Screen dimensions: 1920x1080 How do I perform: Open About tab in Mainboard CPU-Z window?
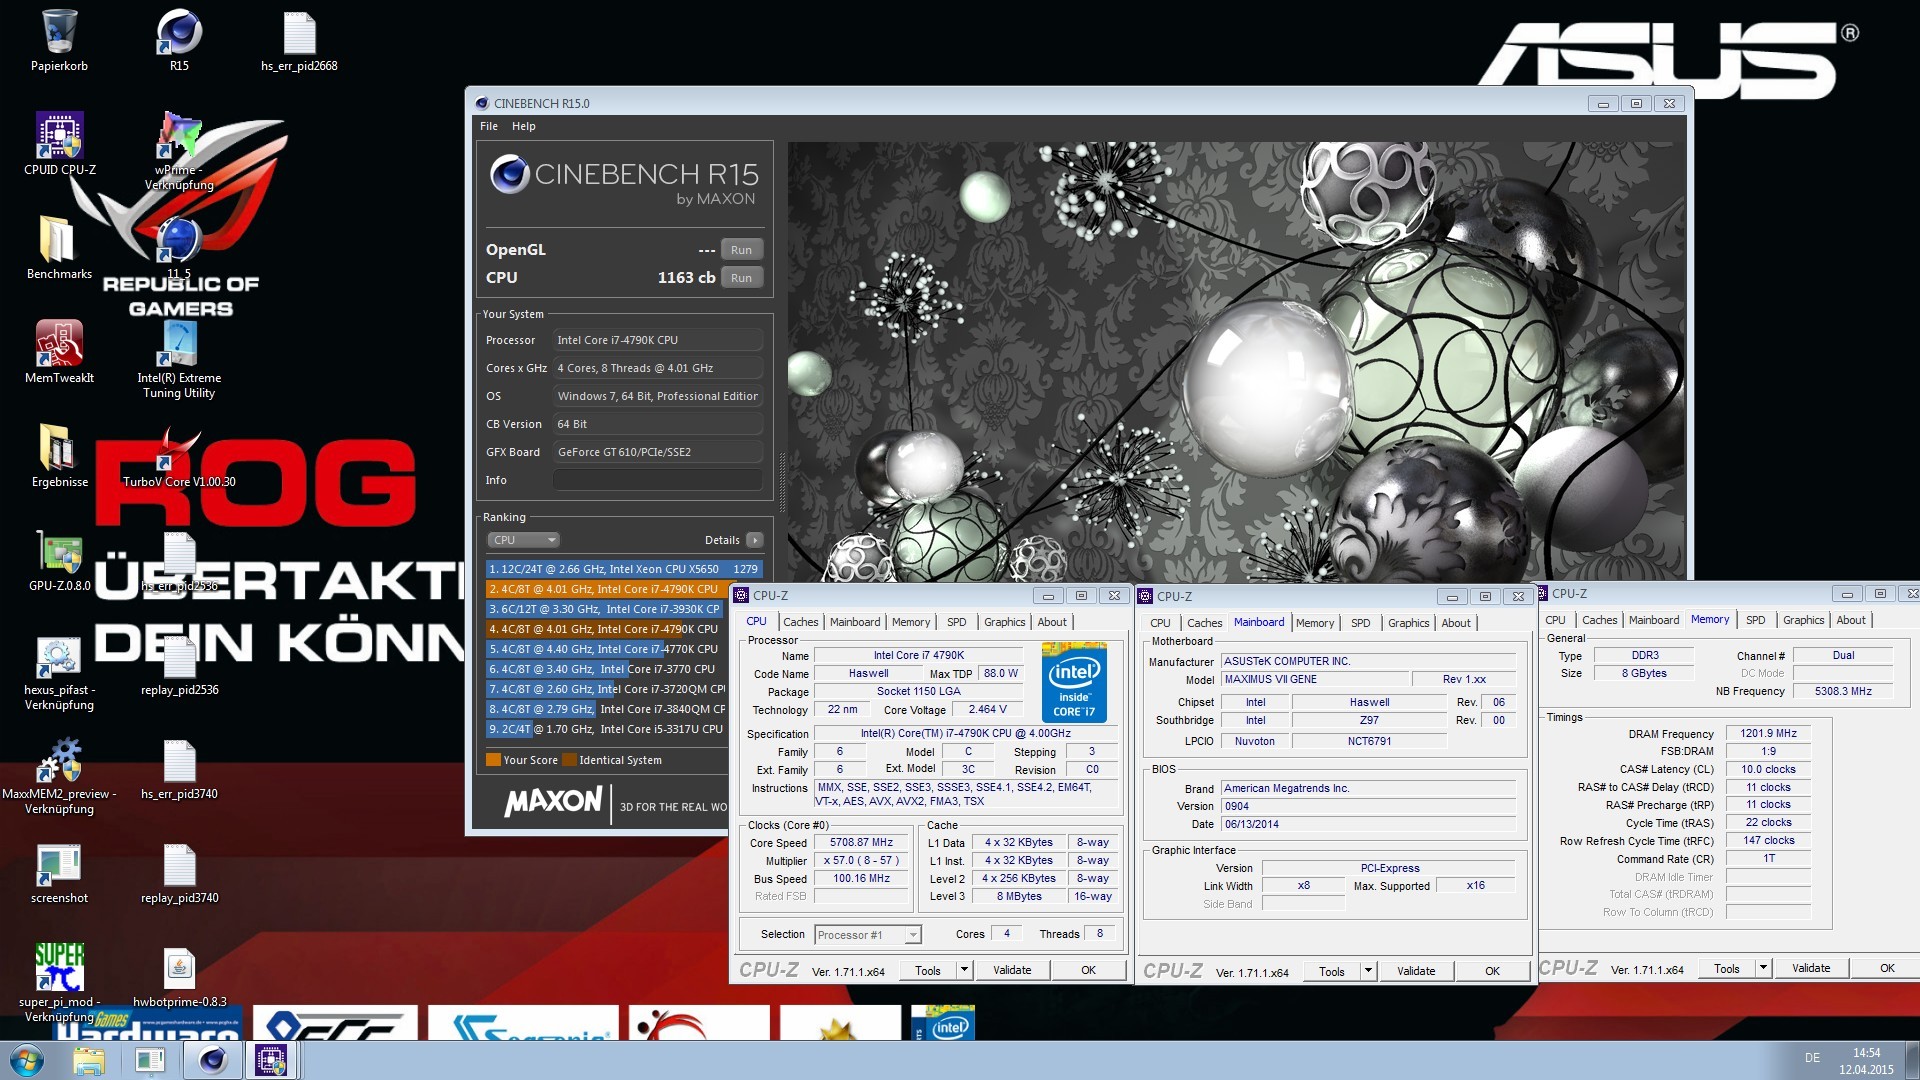coord(1455,623)
